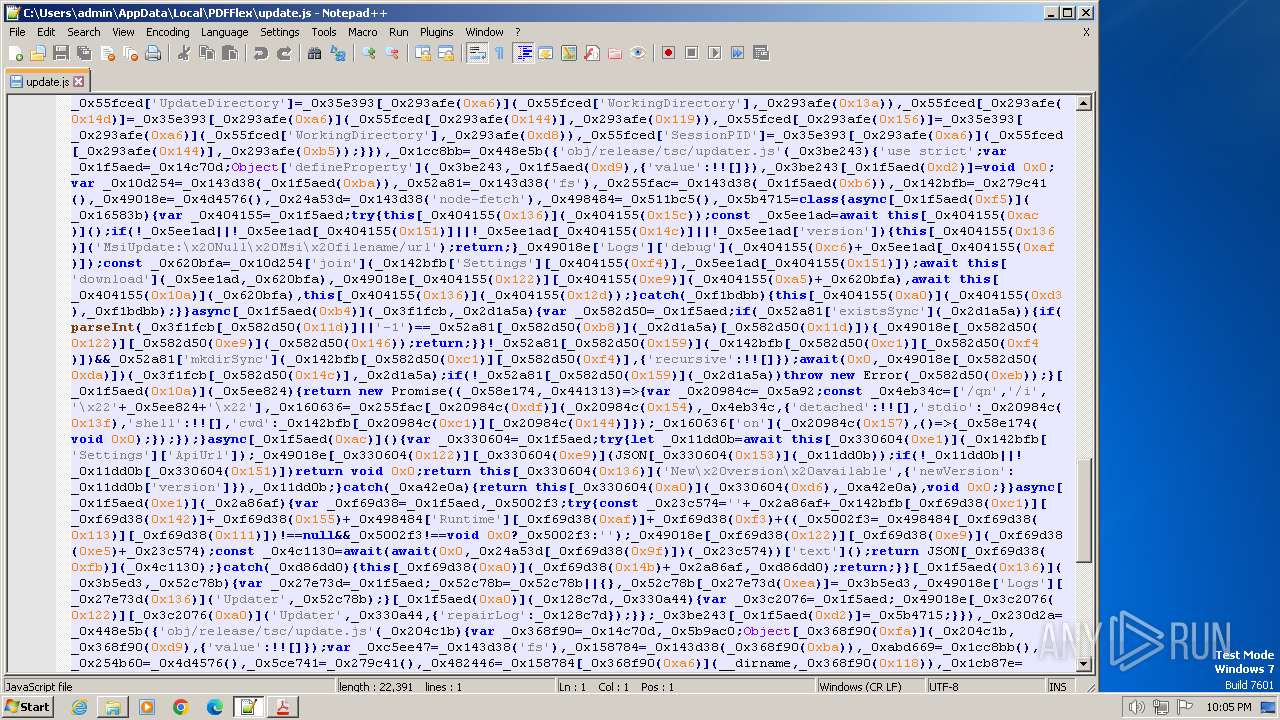Open the File menu
This screenshot has width=1280, height=720.
(17, 32)
